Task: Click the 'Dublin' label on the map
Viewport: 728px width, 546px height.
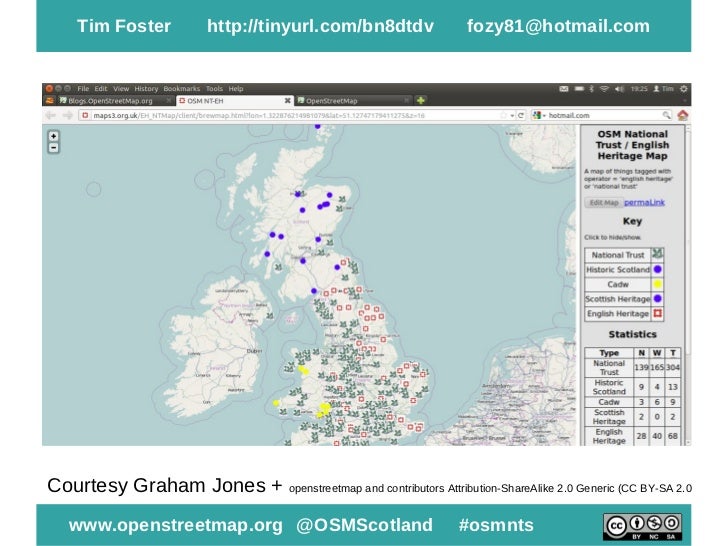Action: (254, 351)
